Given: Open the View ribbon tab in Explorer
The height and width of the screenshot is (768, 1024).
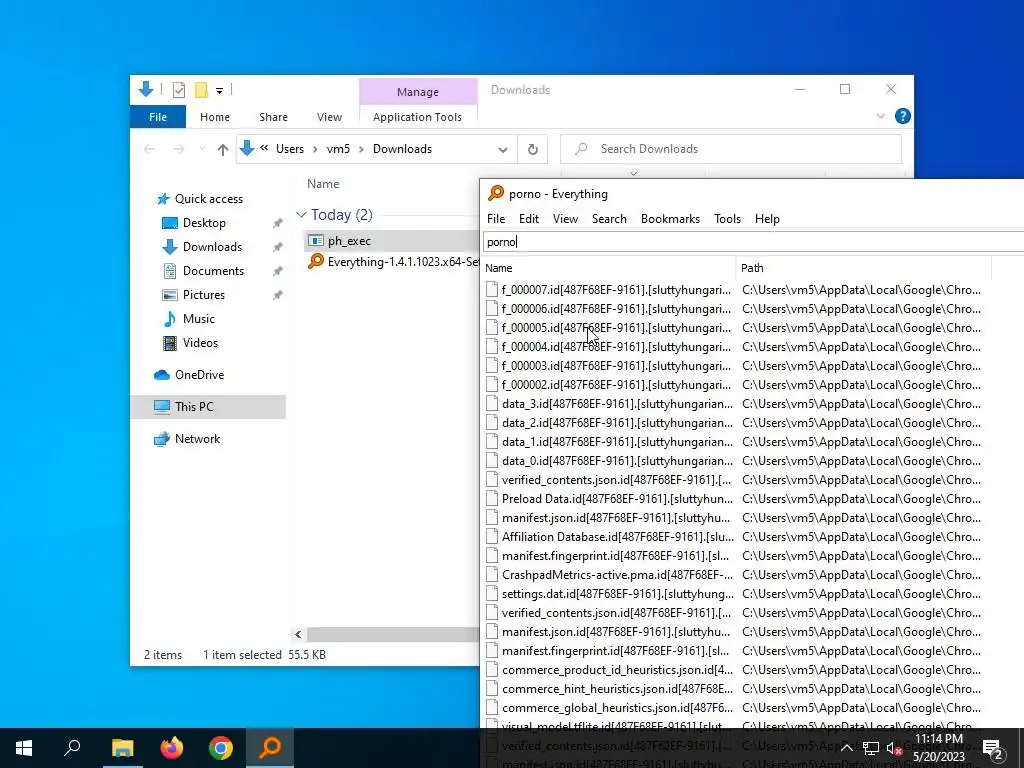Looking at the screenshot, I should click(x=329, y=117).
